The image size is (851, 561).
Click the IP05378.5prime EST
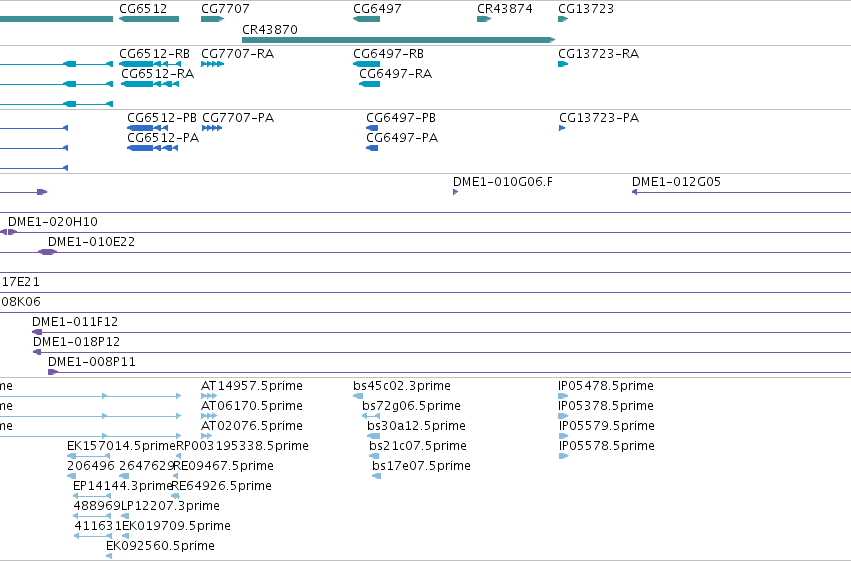click(x=563, y=416)
